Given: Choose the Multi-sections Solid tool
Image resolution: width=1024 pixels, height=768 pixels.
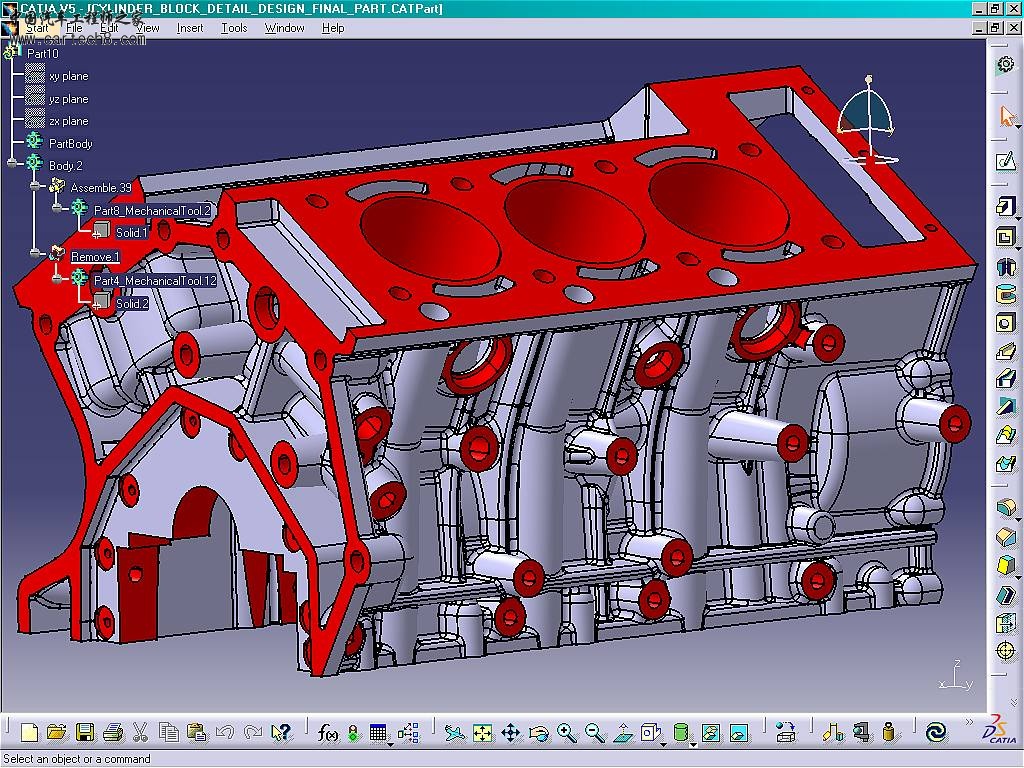Looking at the screenshot, I should click(1006, 435).
